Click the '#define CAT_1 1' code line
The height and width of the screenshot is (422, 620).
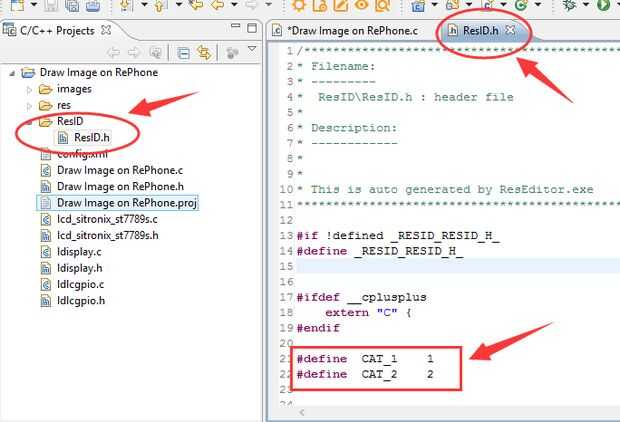[x=365, y=359]
